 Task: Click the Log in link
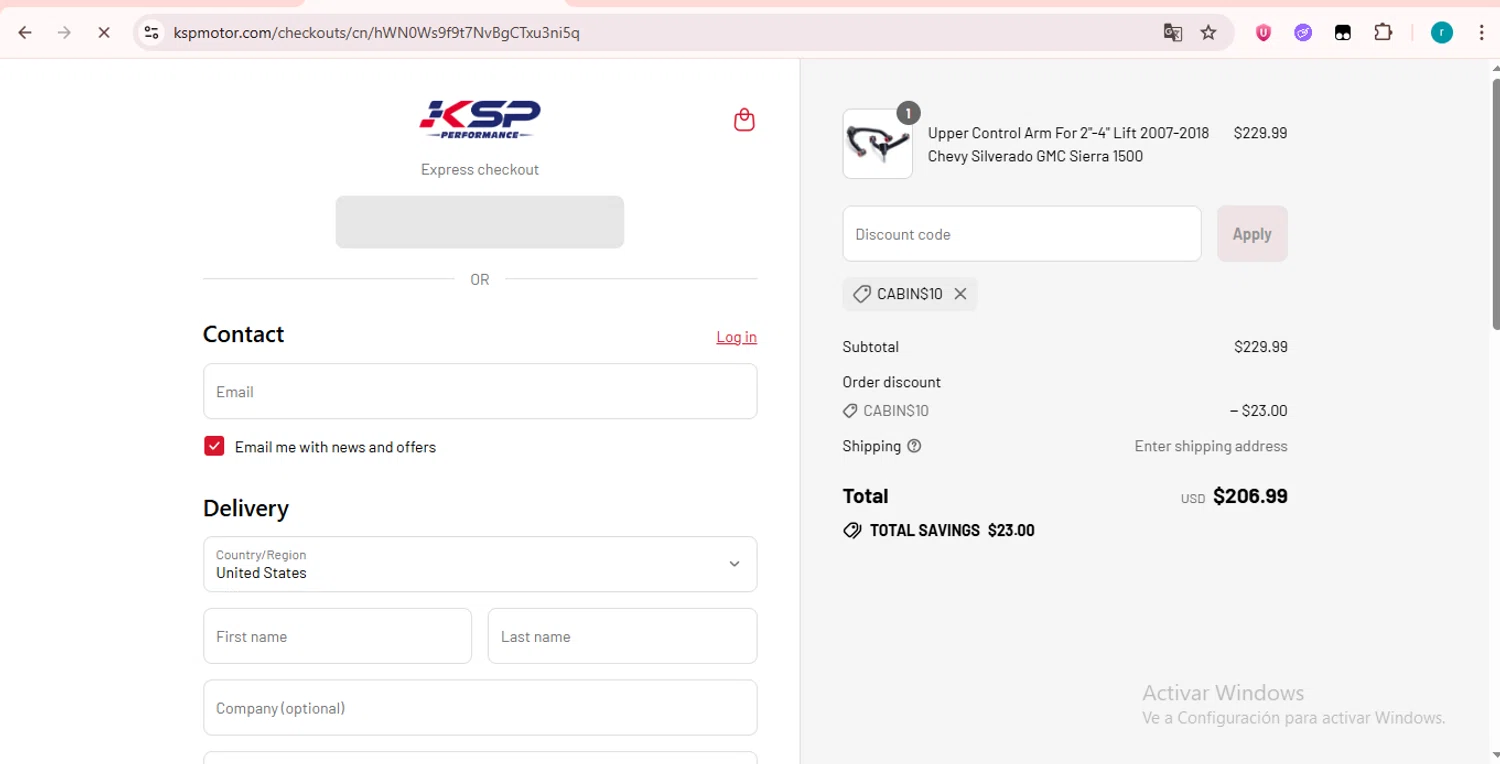(736, 337)
